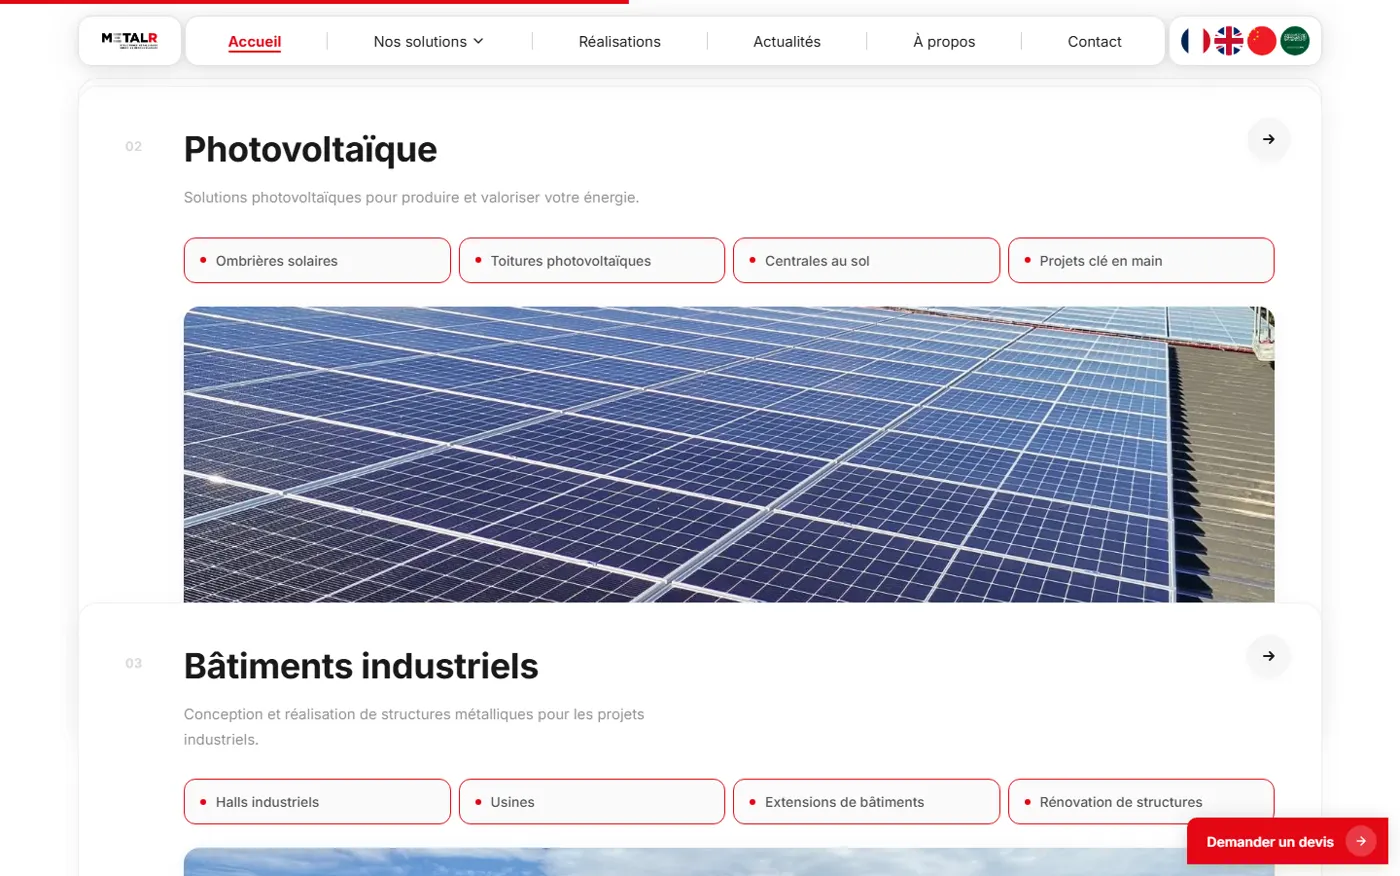The width and height of the screenshot is (1400, 876).
Task: Select the UK flag for English
Action: tap(1228, 41)
